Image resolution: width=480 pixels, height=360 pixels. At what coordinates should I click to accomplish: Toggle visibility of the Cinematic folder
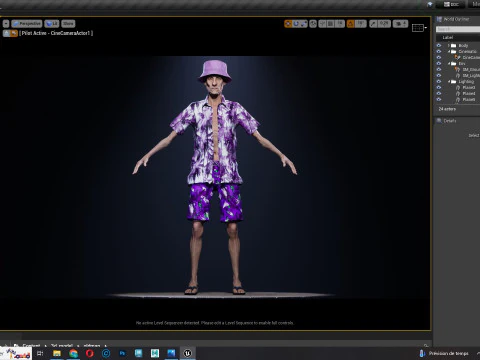pos(439,51)
